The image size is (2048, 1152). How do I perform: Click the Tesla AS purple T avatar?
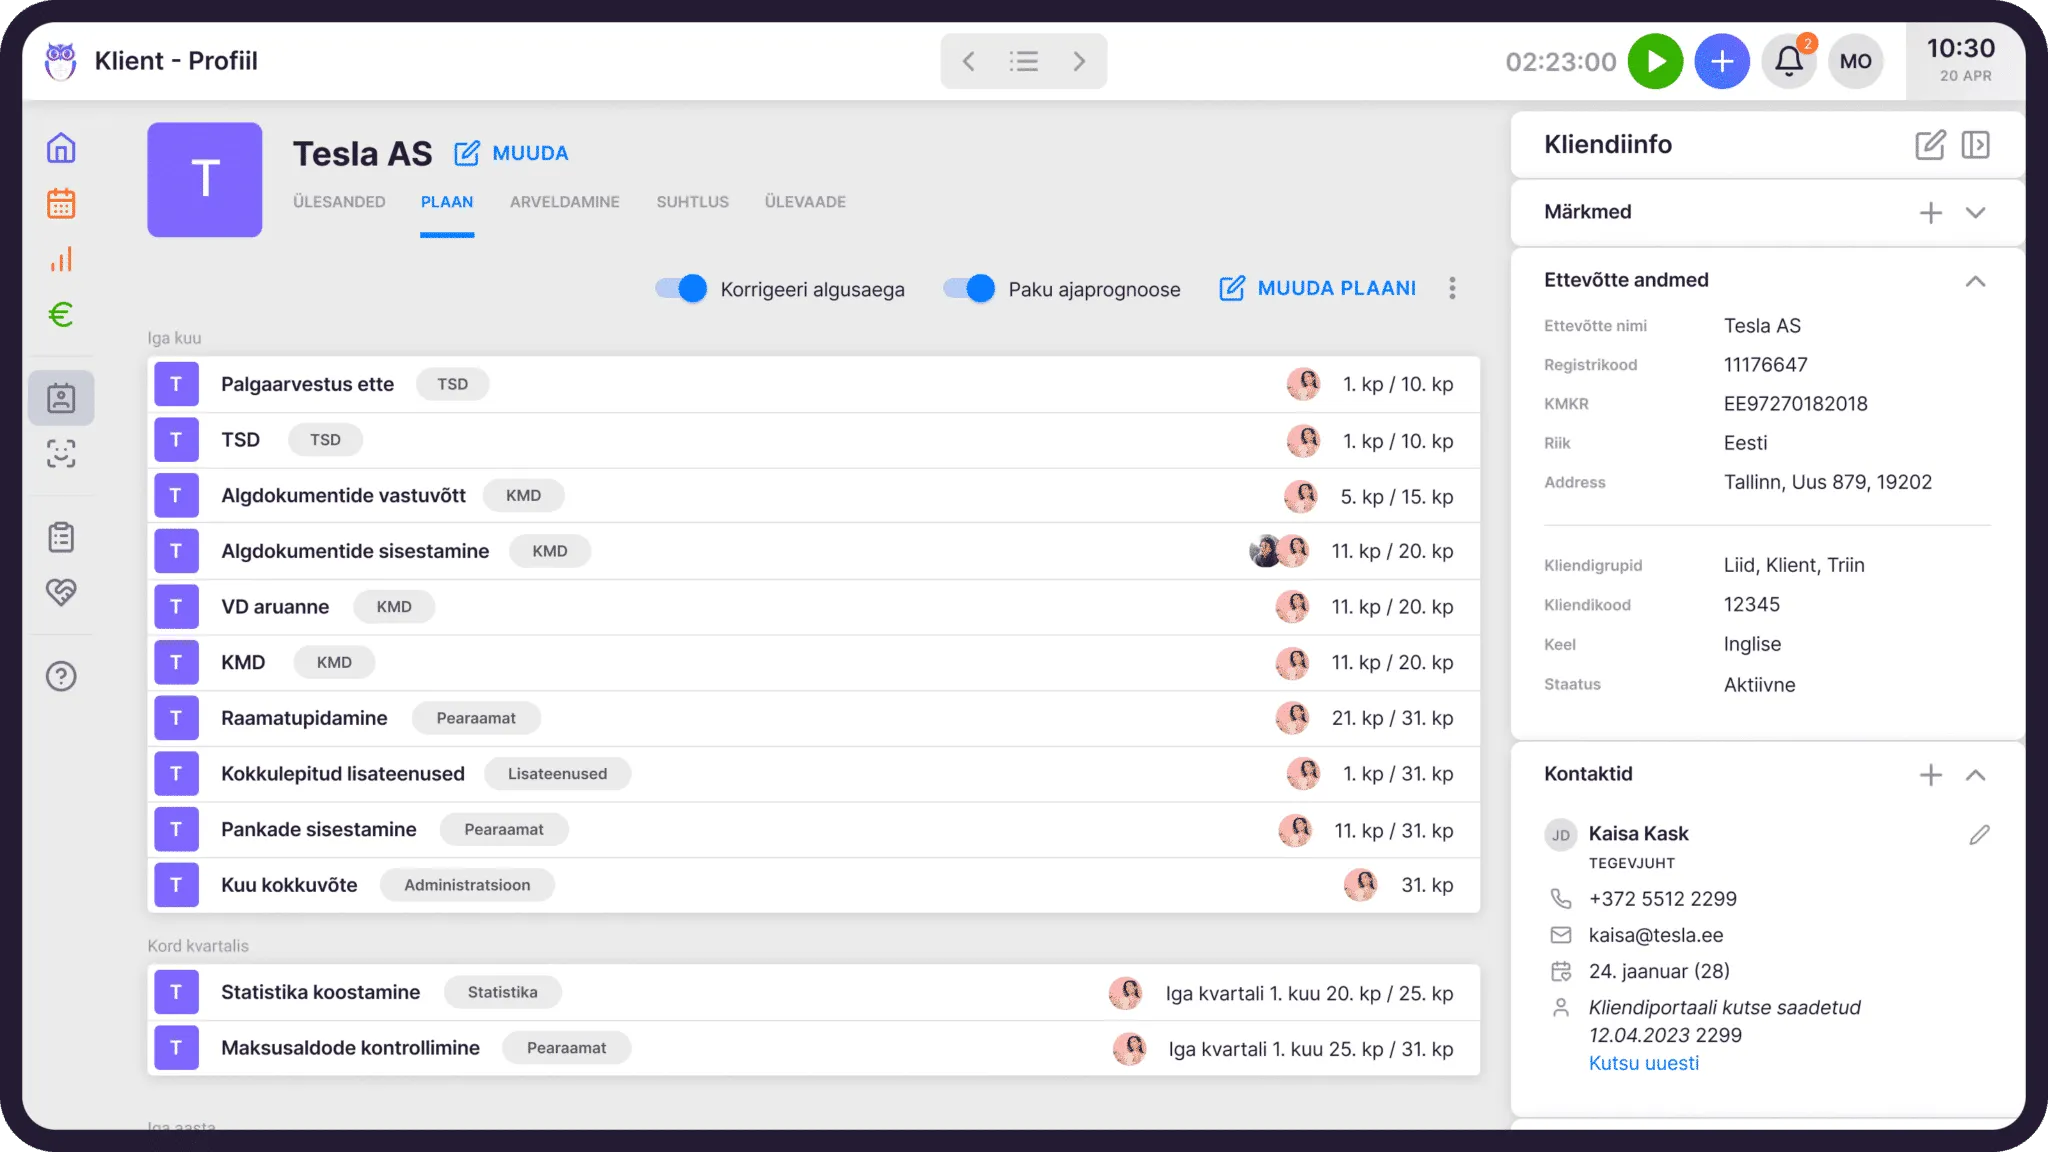coord(205,180)
